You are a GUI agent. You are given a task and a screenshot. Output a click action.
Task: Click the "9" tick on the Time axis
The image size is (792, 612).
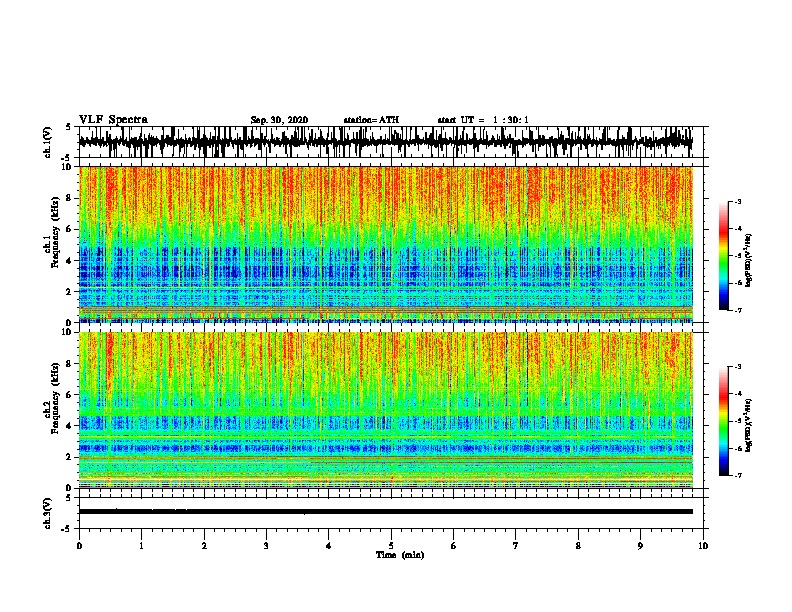click(x=640, y=546)
